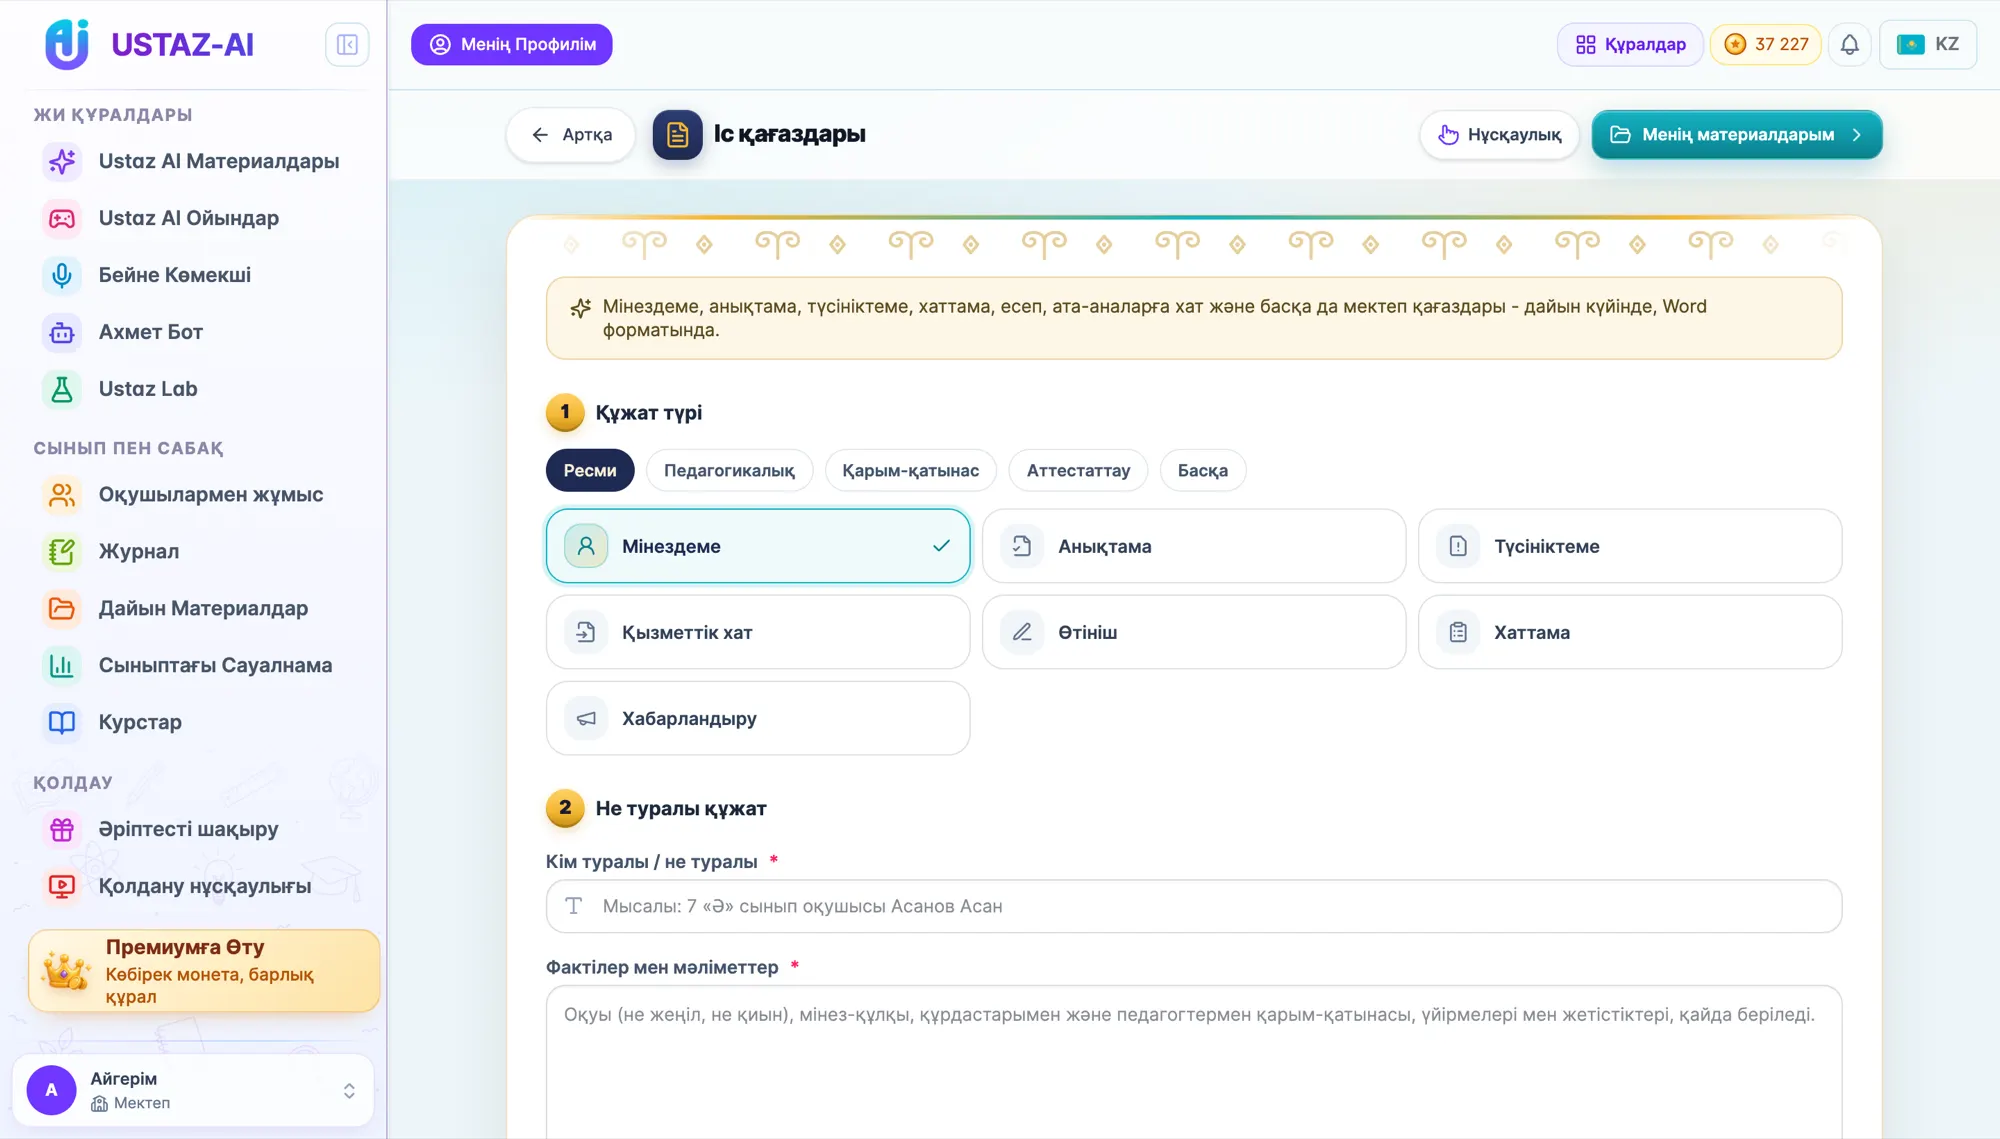Image resolution: width=2000 pixels, height=1139 pixels.
Task: Focus the Кім туралы / не туралы field
Action: pos(1194,906)
